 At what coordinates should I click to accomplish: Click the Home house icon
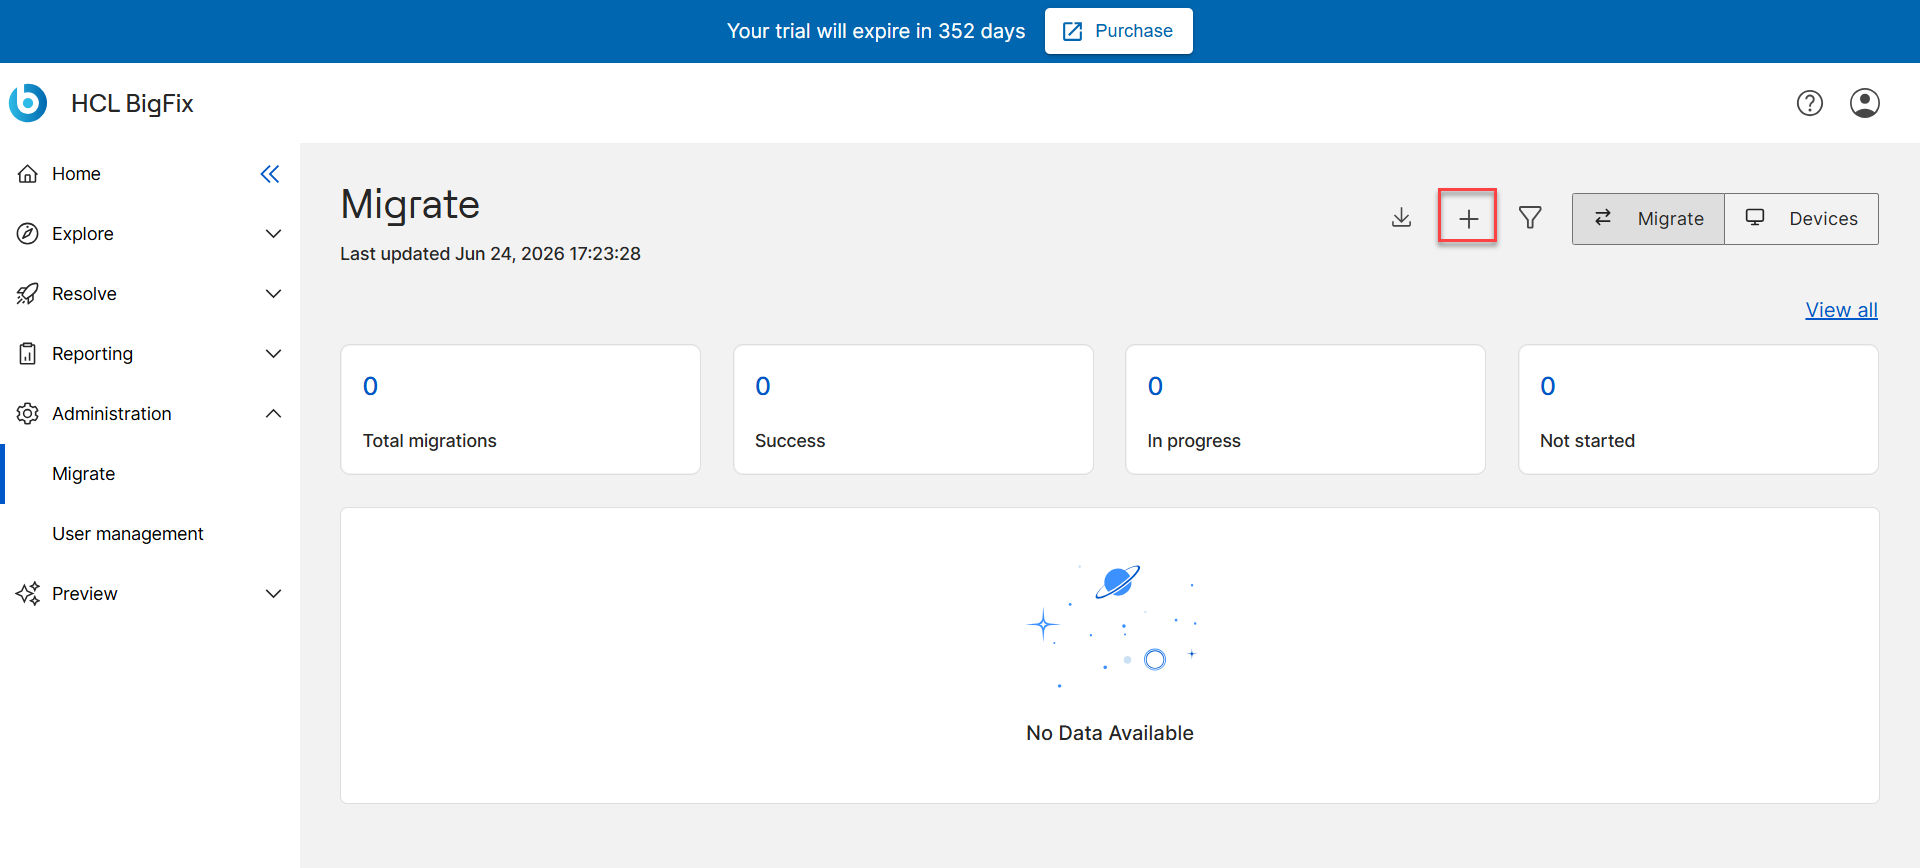[x=28, y=174]
